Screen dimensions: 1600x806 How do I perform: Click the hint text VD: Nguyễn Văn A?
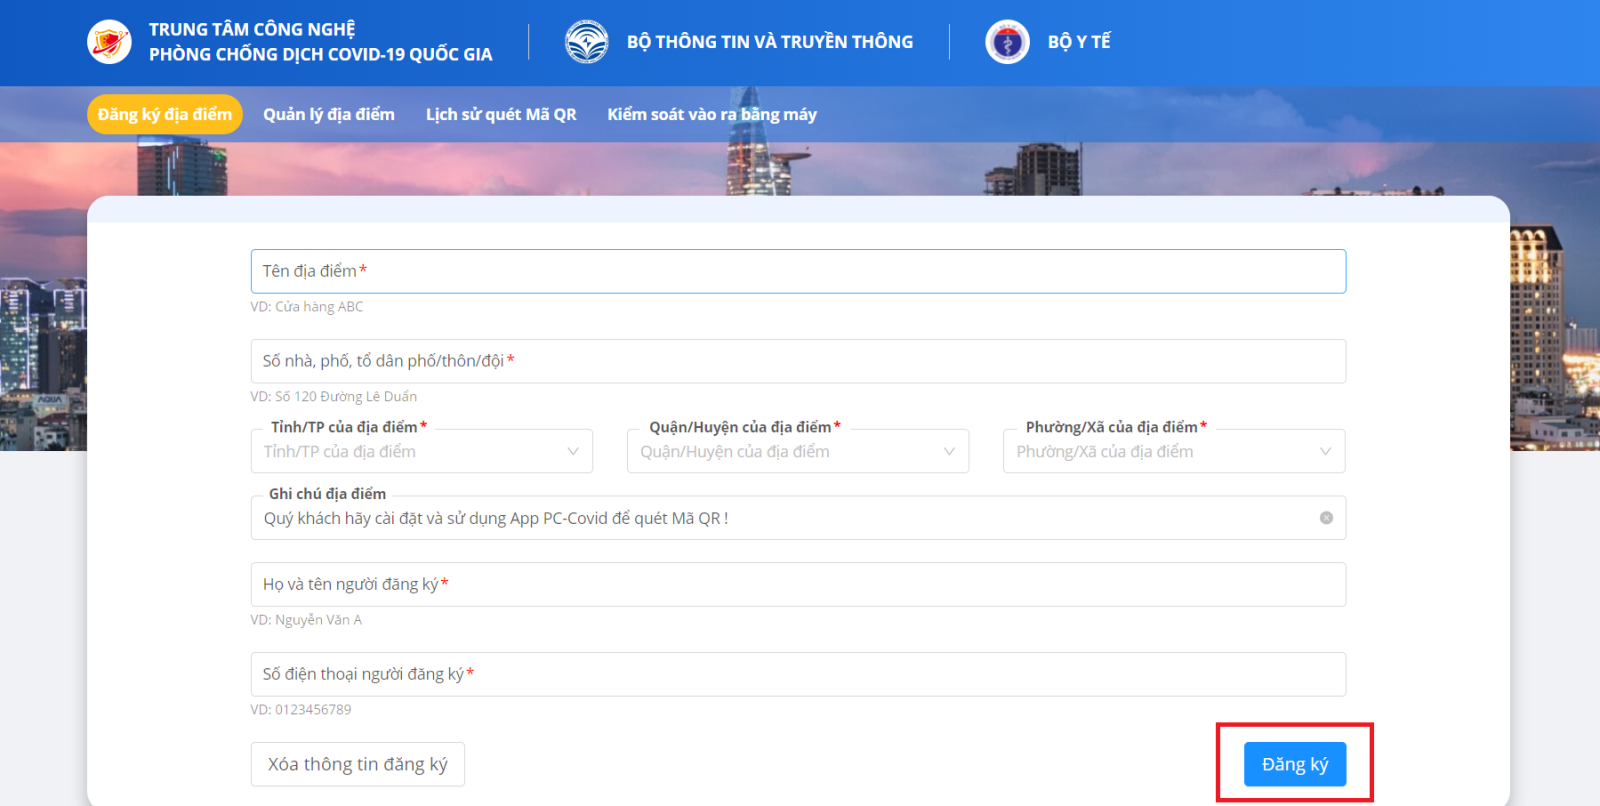306,620
